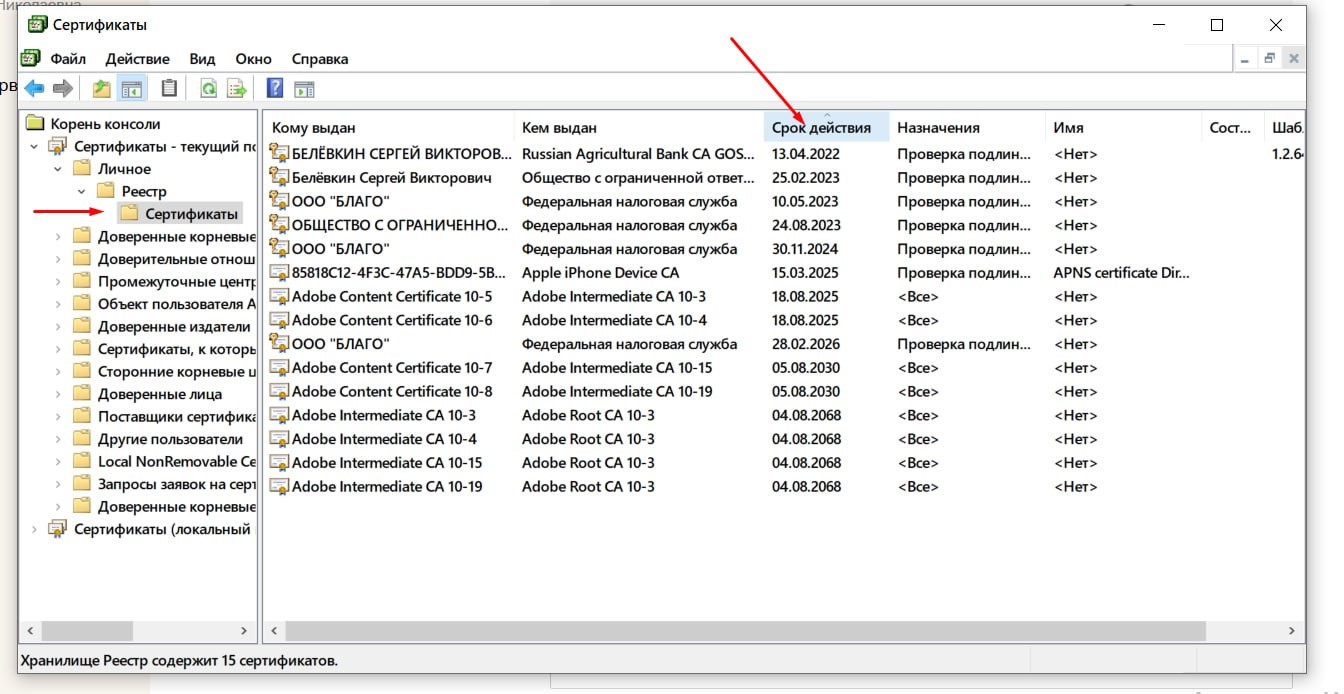Image resolution: width=1344 pixels, height=694 pixels.
Task: Click the Forward arrow toolbar icon
Action: pyautogui.click(x=63, y=89)
